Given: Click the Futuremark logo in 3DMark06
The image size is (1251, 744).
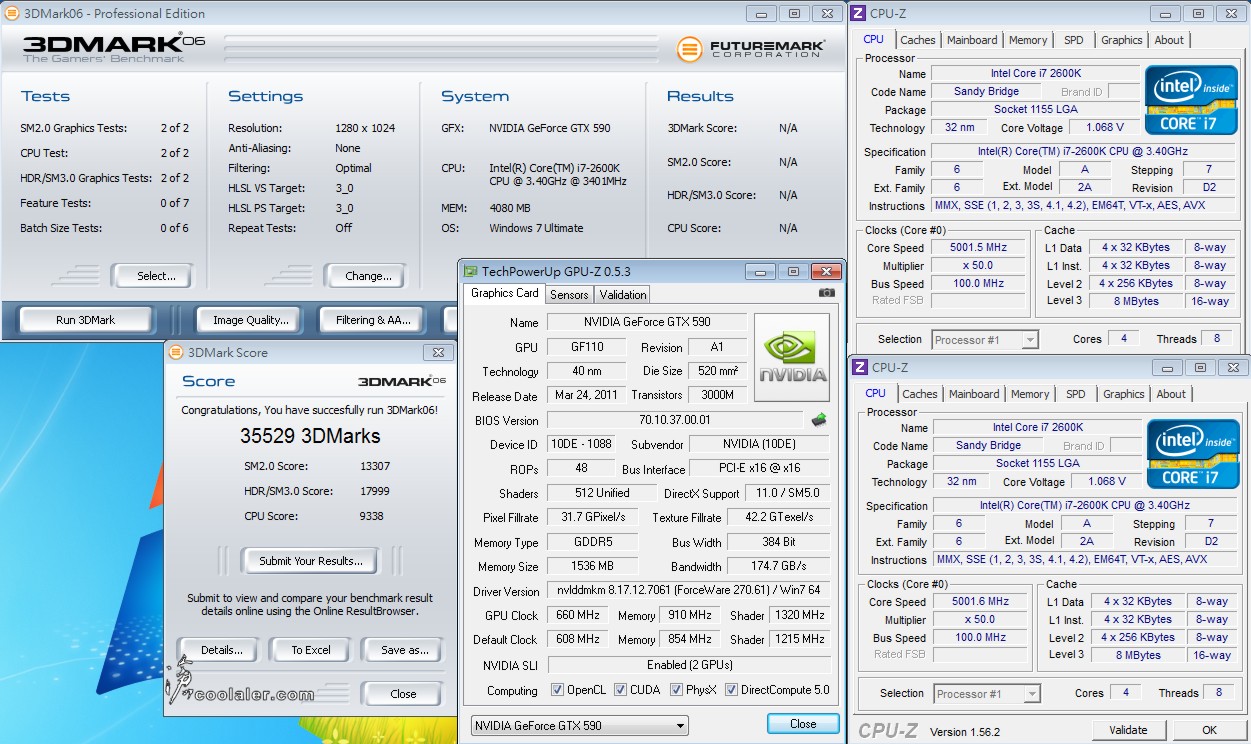Looking at the screenshot, I should click(x=751, y=49).
